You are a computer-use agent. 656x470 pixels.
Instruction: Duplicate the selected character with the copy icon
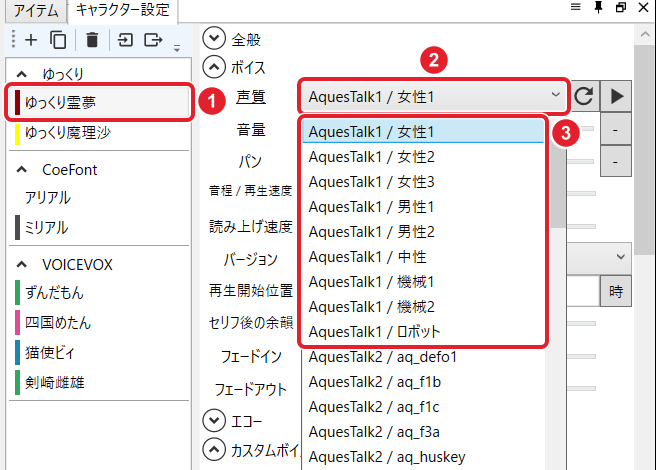pos(58,40)
